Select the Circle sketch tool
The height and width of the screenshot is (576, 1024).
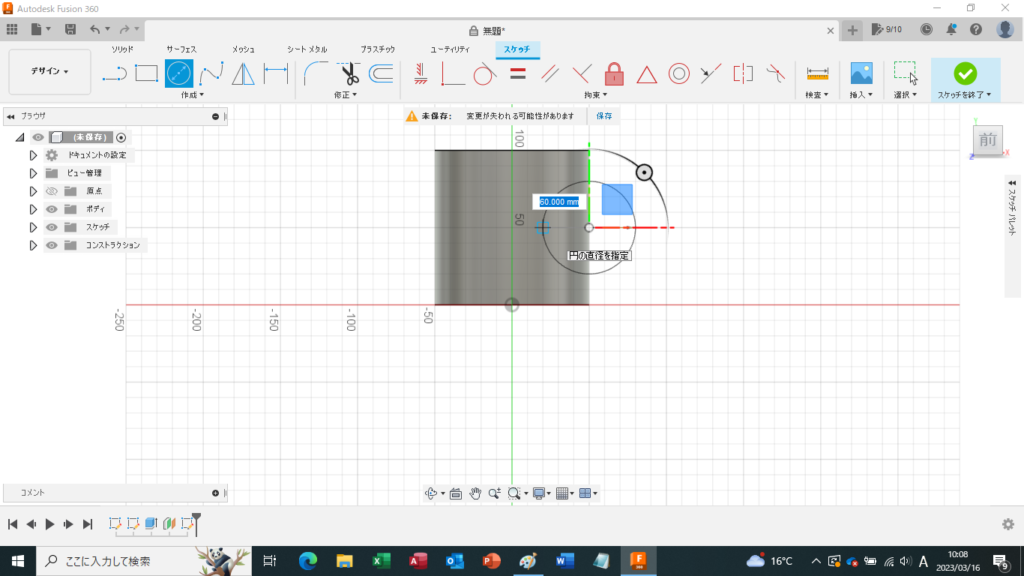[178, 74]
